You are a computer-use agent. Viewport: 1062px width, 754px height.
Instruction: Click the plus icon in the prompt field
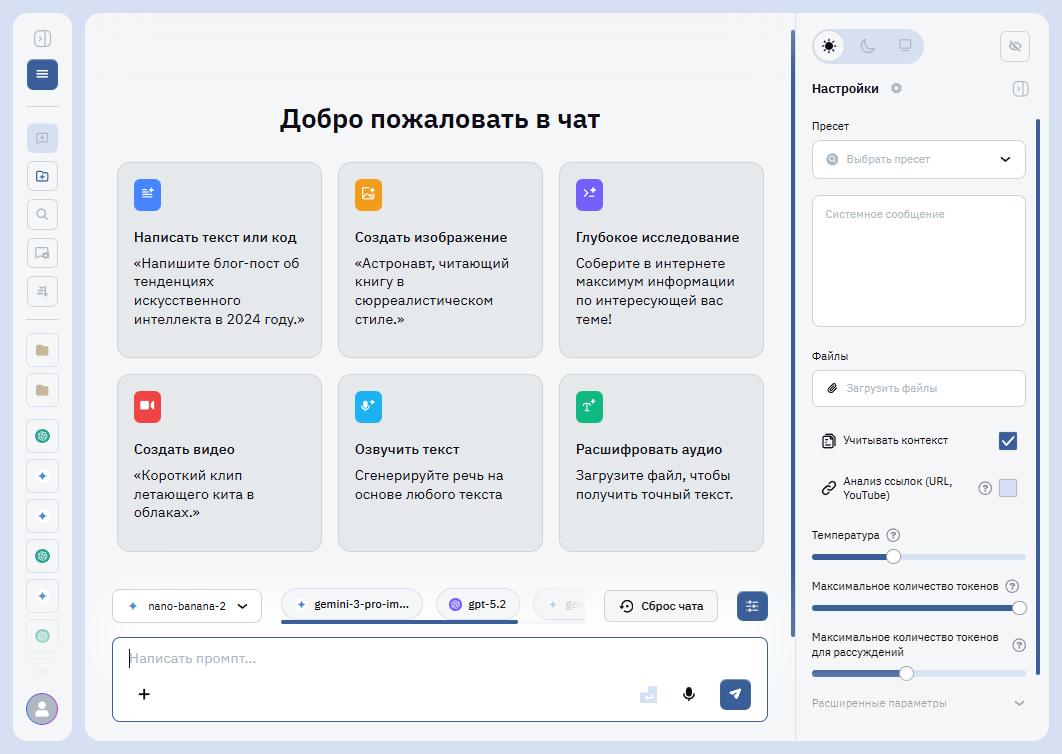(144, 694)
